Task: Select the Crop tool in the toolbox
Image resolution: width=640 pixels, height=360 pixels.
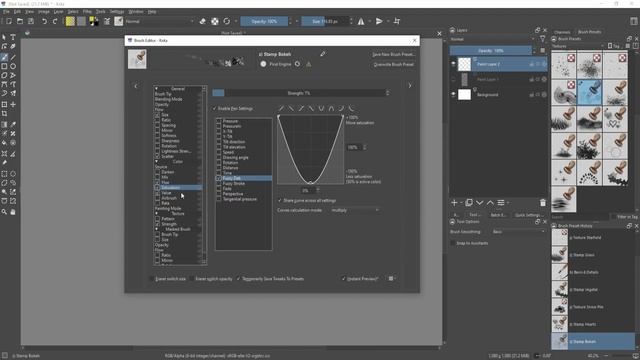Action: tap(4, 114)
